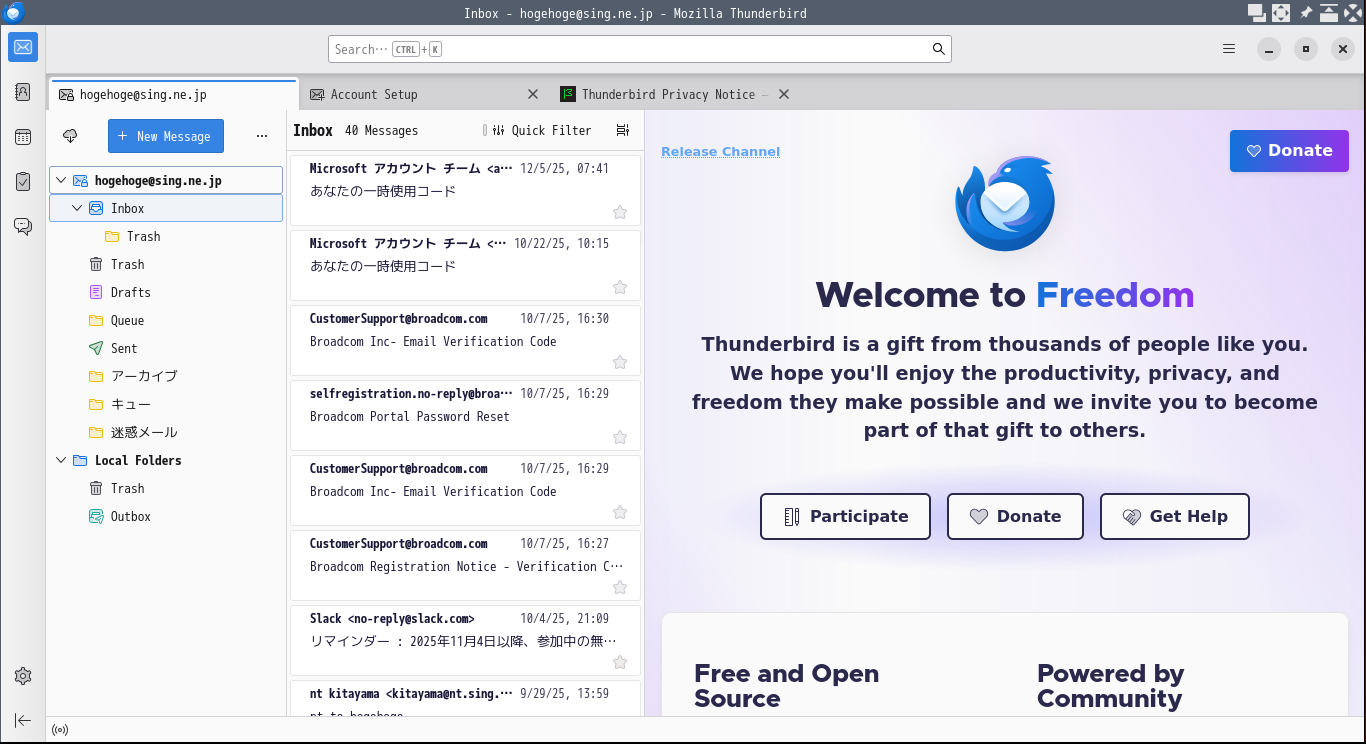1366x744 pixels.
Task: Click the outlined Donate button beside Participate
Action: coord(1015,516)
